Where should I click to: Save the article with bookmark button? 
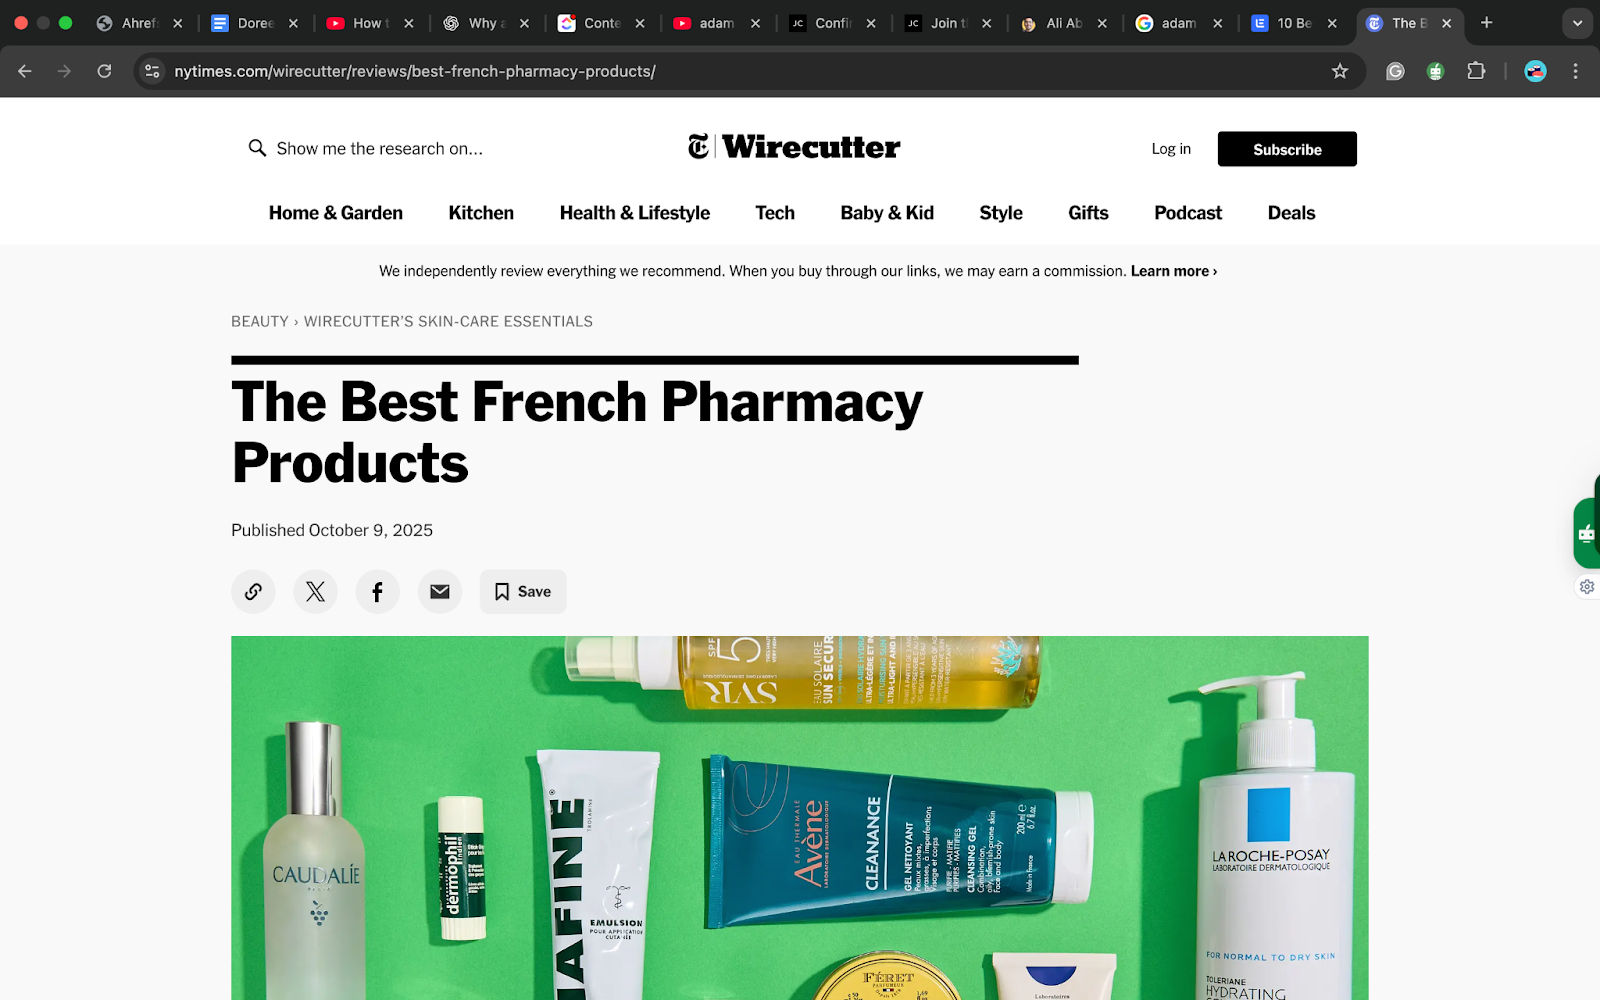[x=523, y=592]
